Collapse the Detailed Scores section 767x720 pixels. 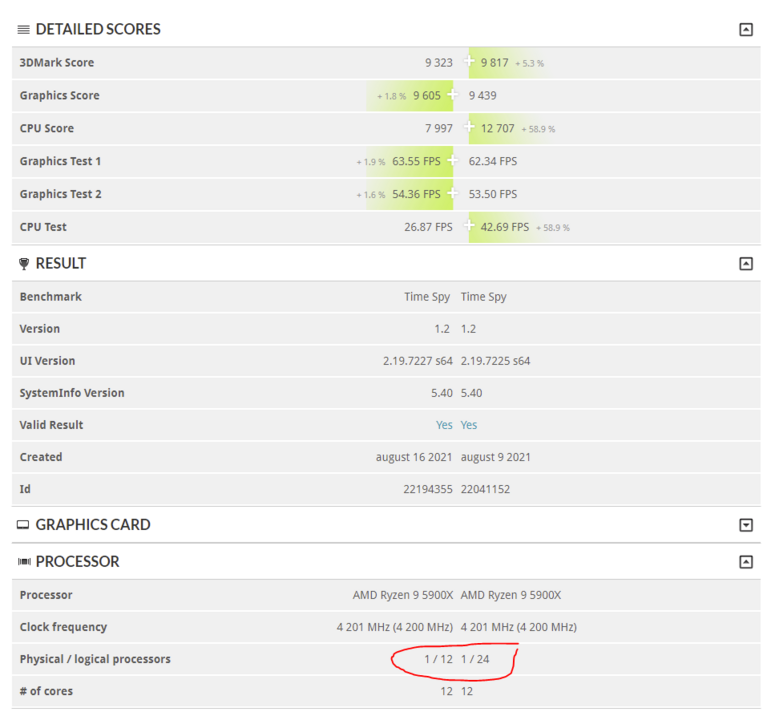pos(745,29)
